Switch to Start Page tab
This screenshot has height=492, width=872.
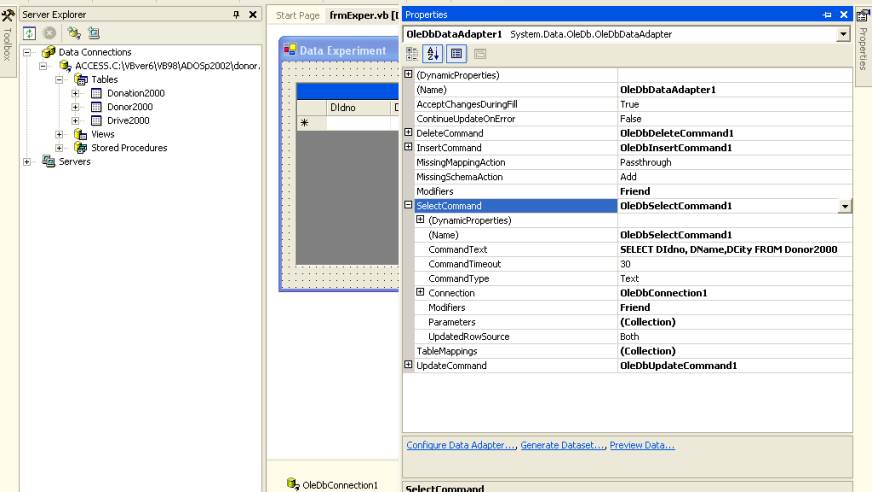(298, 16)
